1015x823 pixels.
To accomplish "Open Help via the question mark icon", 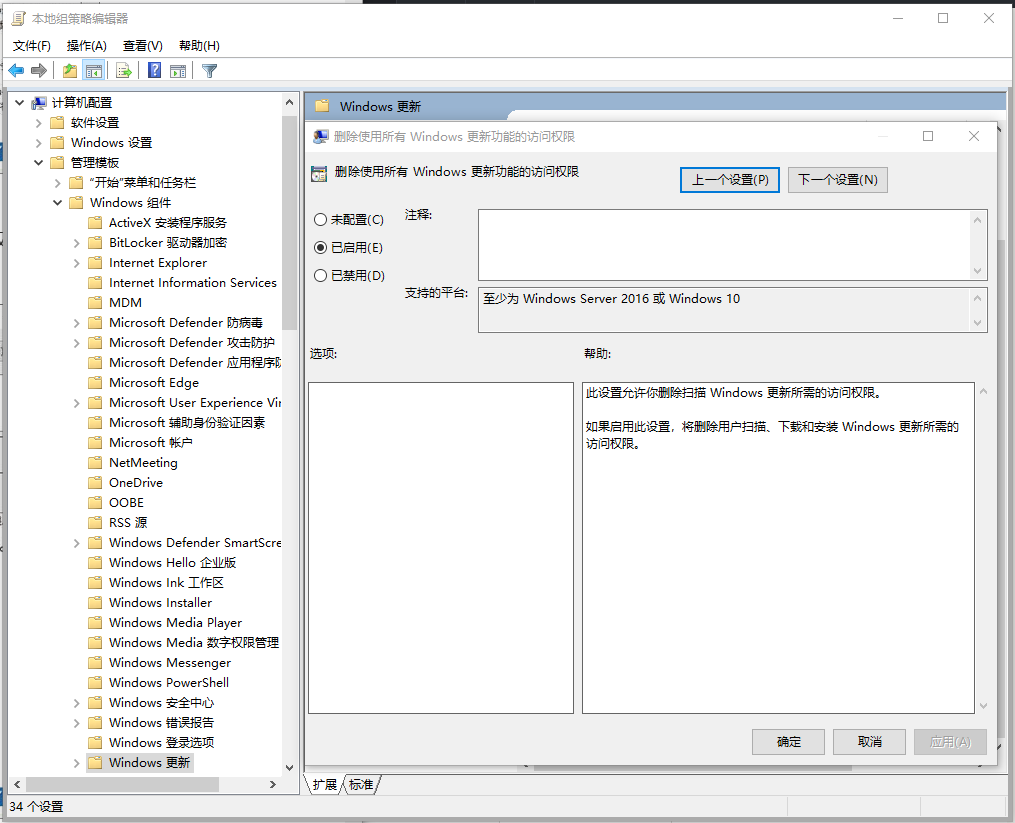I will [154, 70].
